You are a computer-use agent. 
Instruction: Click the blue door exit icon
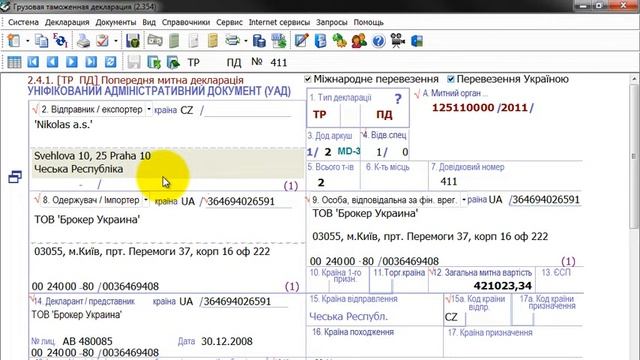417,41
